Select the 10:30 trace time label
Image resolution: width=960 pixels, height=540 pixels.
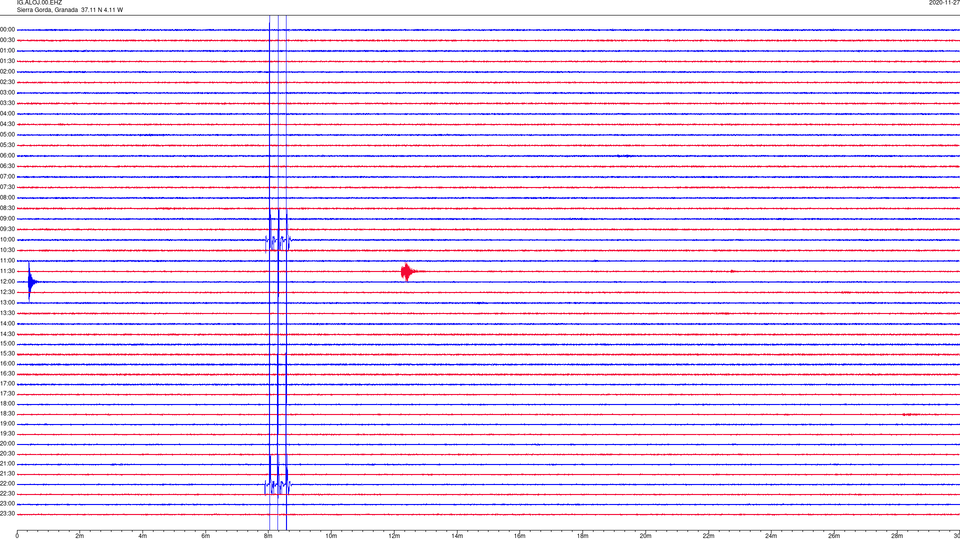click(x=7, y=250)
